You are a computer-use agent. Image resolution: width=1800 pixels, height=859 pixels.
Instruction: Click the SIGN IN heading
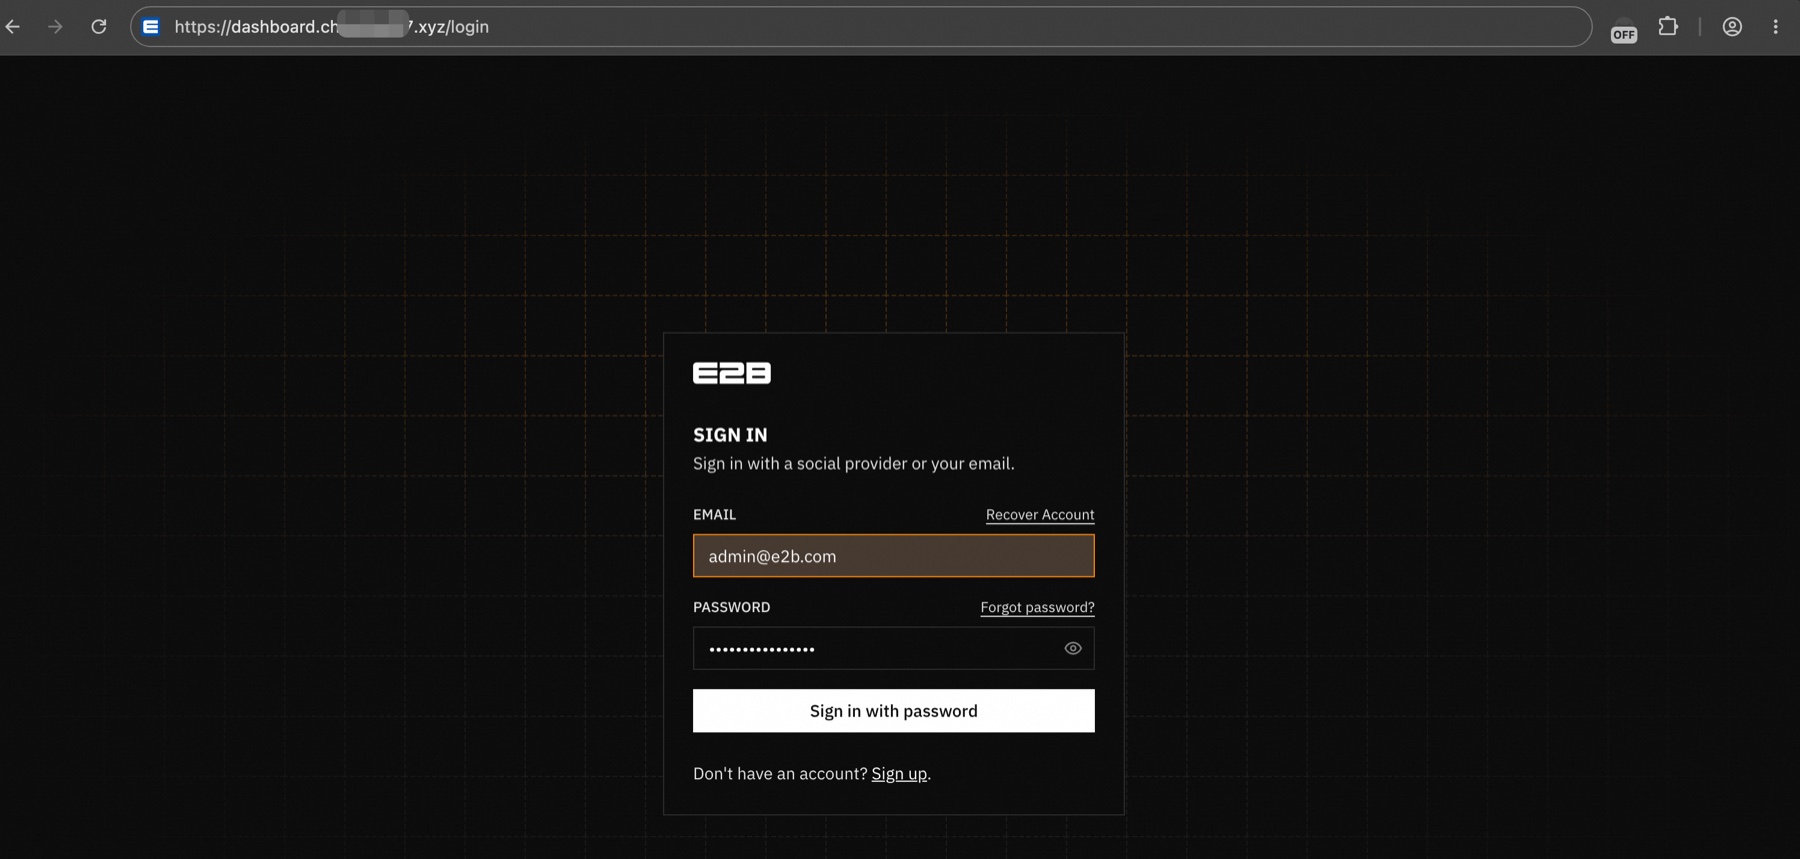coord(730,435)
